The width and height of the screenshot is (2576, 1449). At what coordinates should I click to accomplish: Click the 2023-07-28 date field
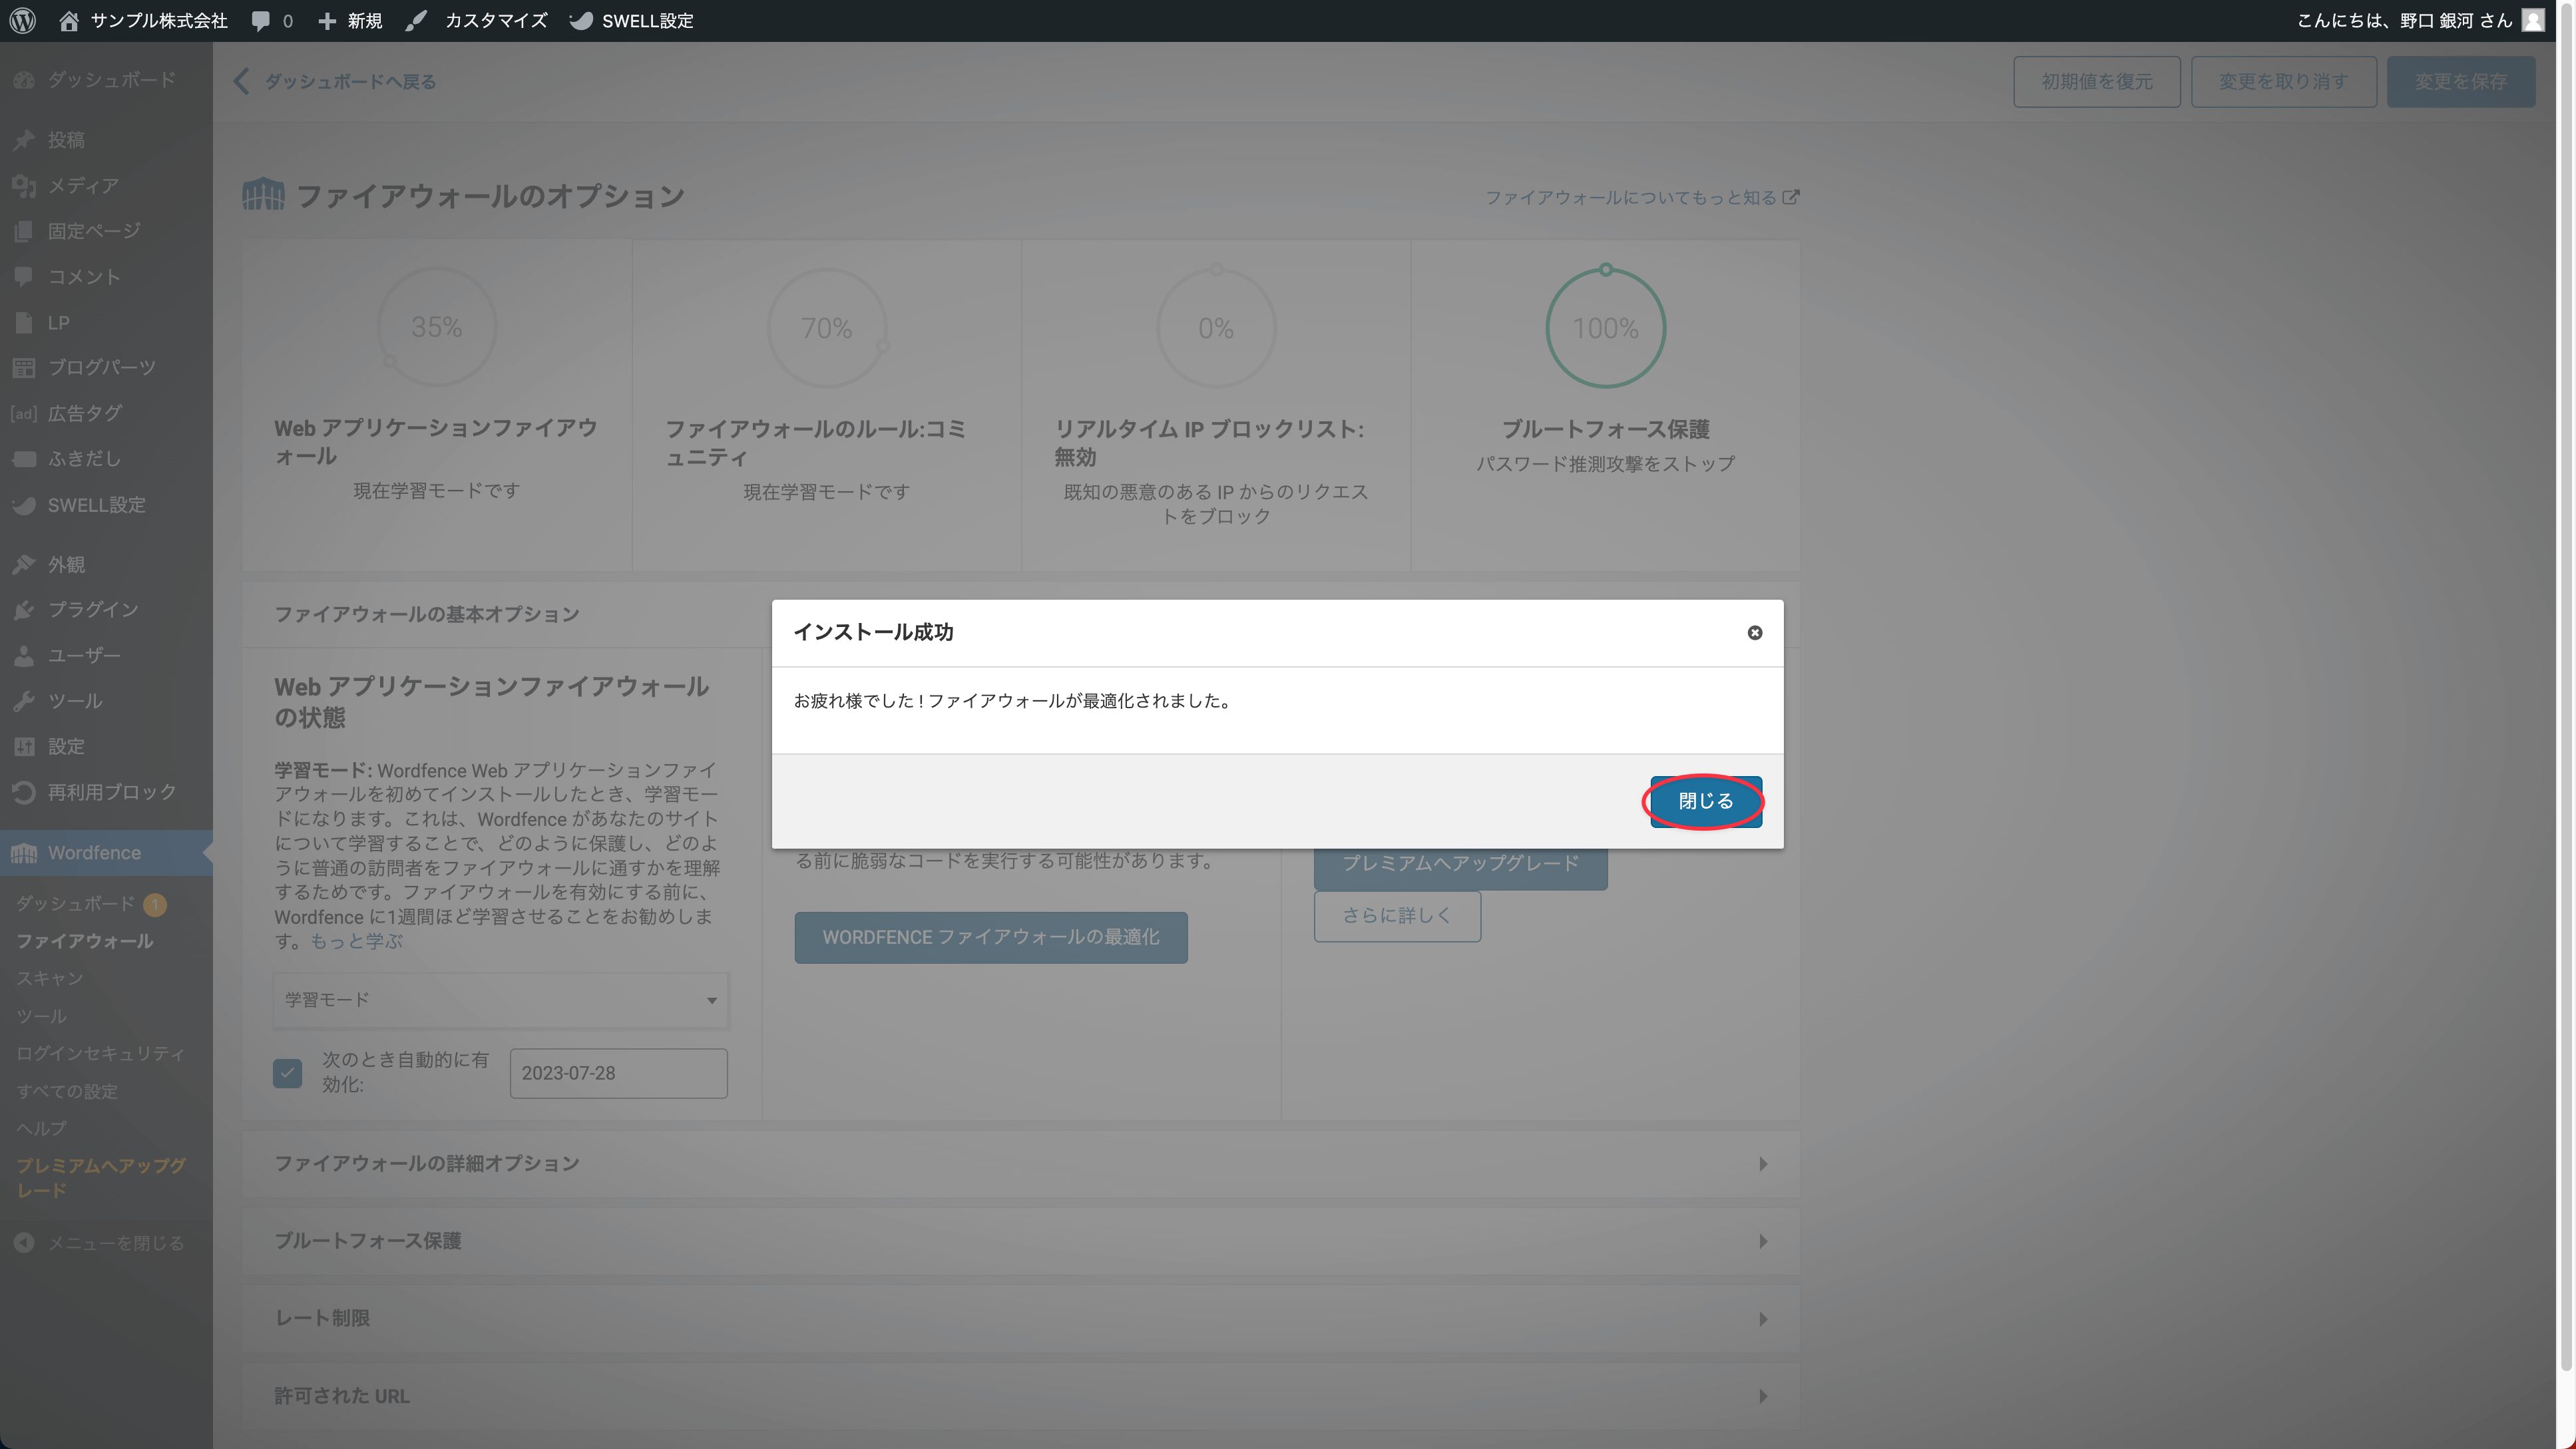[618, 1073]
